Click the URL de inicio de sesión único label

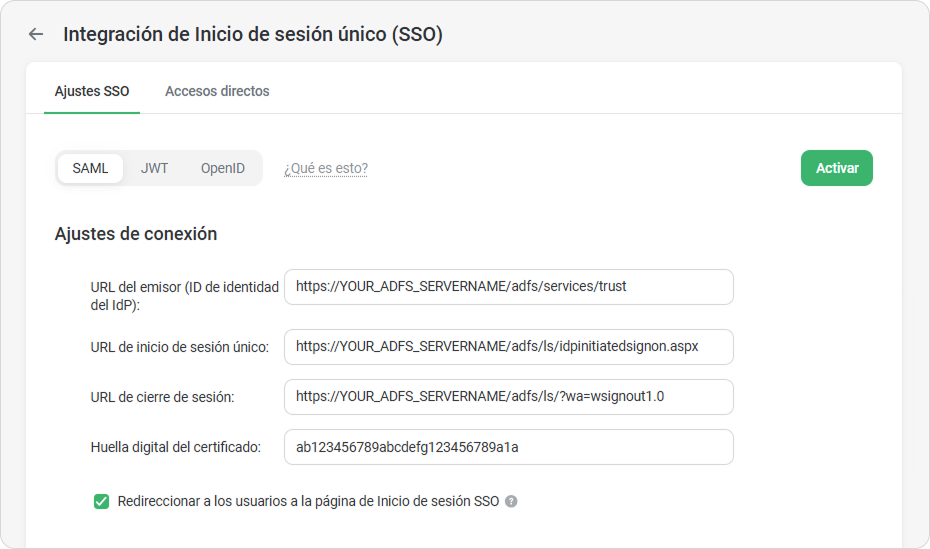point(180,347)
